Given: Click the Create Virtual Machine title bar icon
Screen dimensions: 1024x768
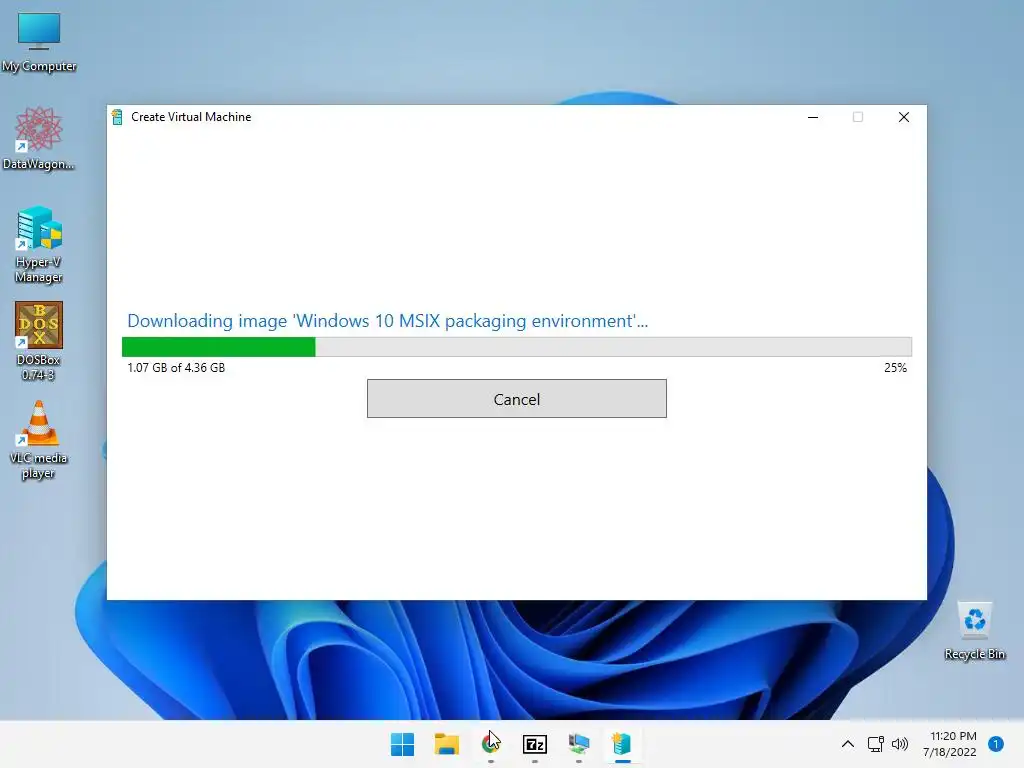Looking at the screenshot, I should [x=118, y=117].
